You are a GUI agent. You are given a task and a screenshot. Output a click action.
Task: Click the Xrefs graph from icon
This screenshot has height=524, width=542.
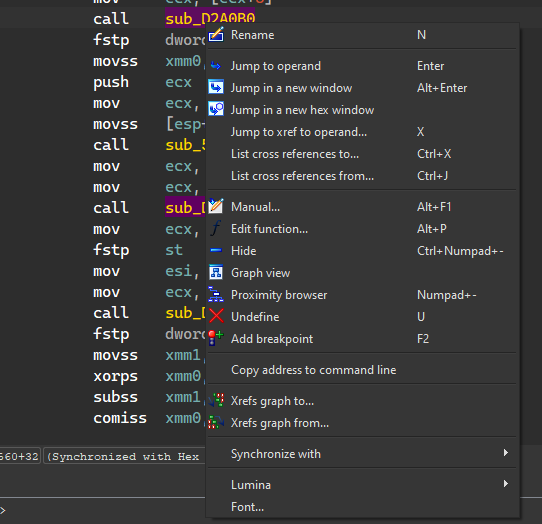pos(216,422)
